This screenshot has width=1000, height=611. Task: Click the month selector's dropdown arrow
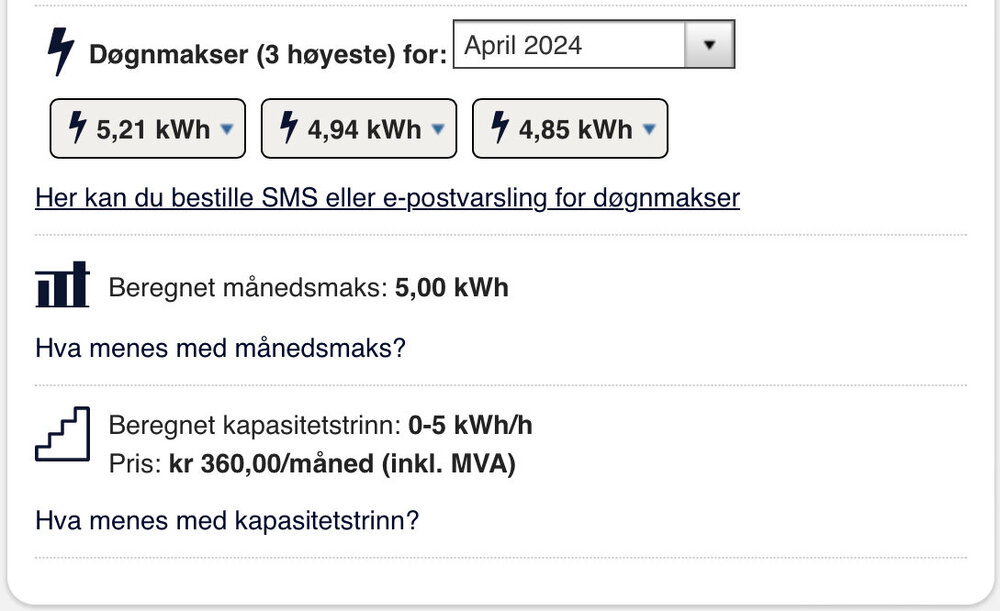tap(710, 46)
